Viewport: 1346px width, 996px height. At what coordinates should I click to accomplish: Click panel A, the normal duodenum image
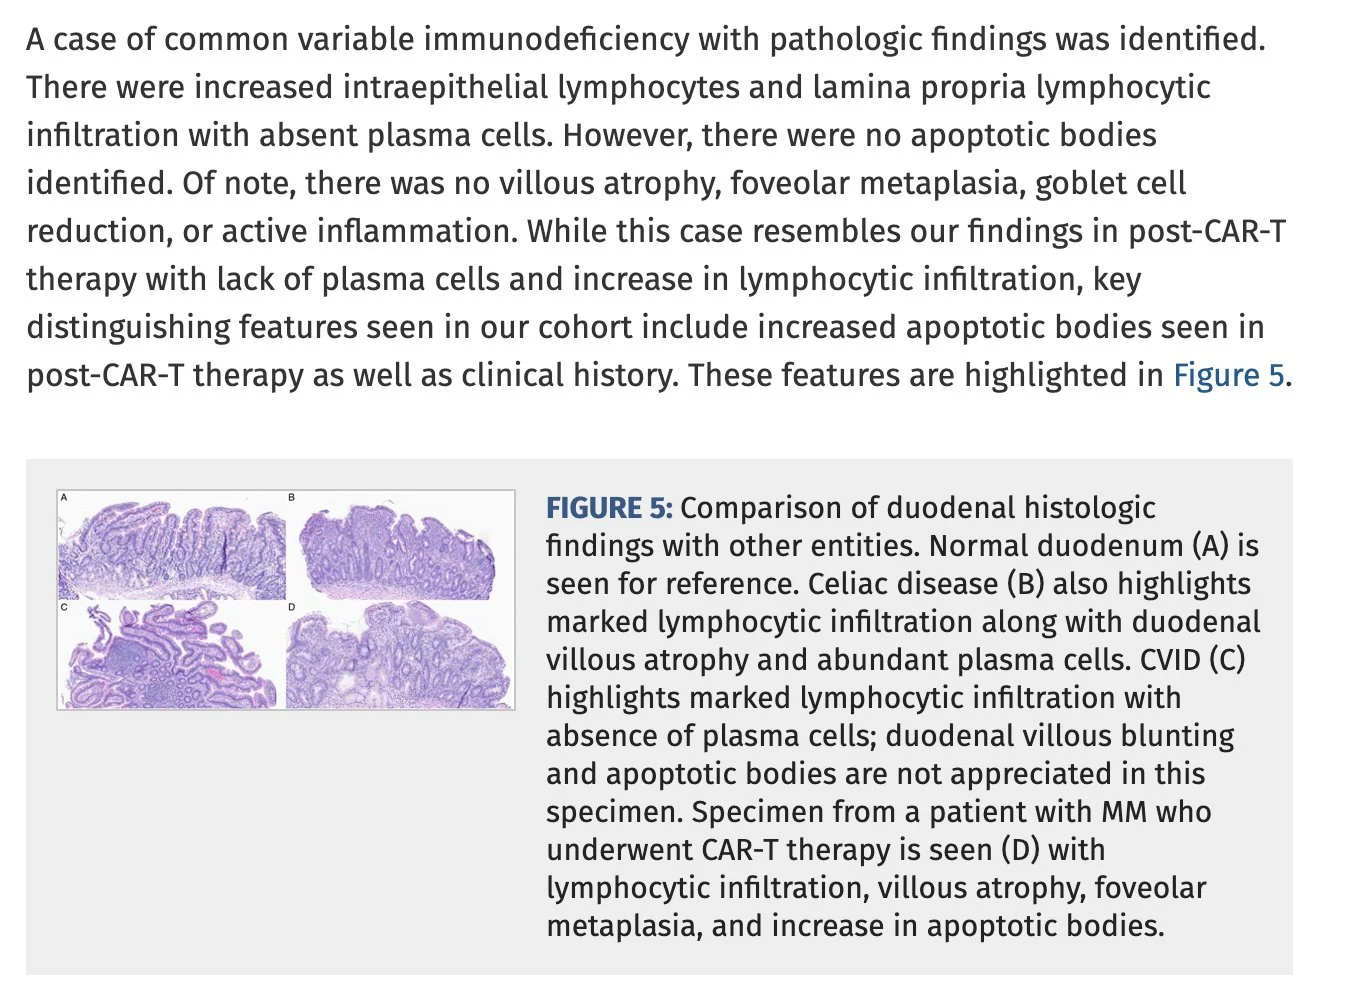[173, 547]
